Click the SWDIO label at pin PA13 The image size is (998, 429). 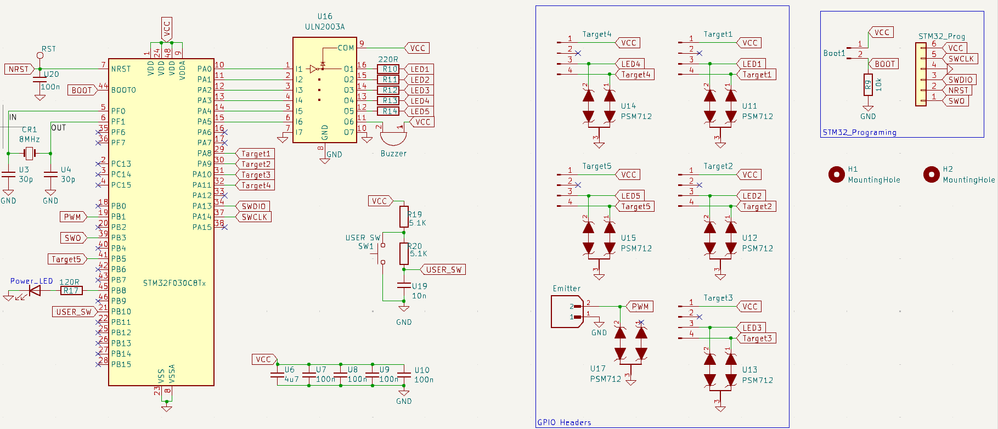254,206
